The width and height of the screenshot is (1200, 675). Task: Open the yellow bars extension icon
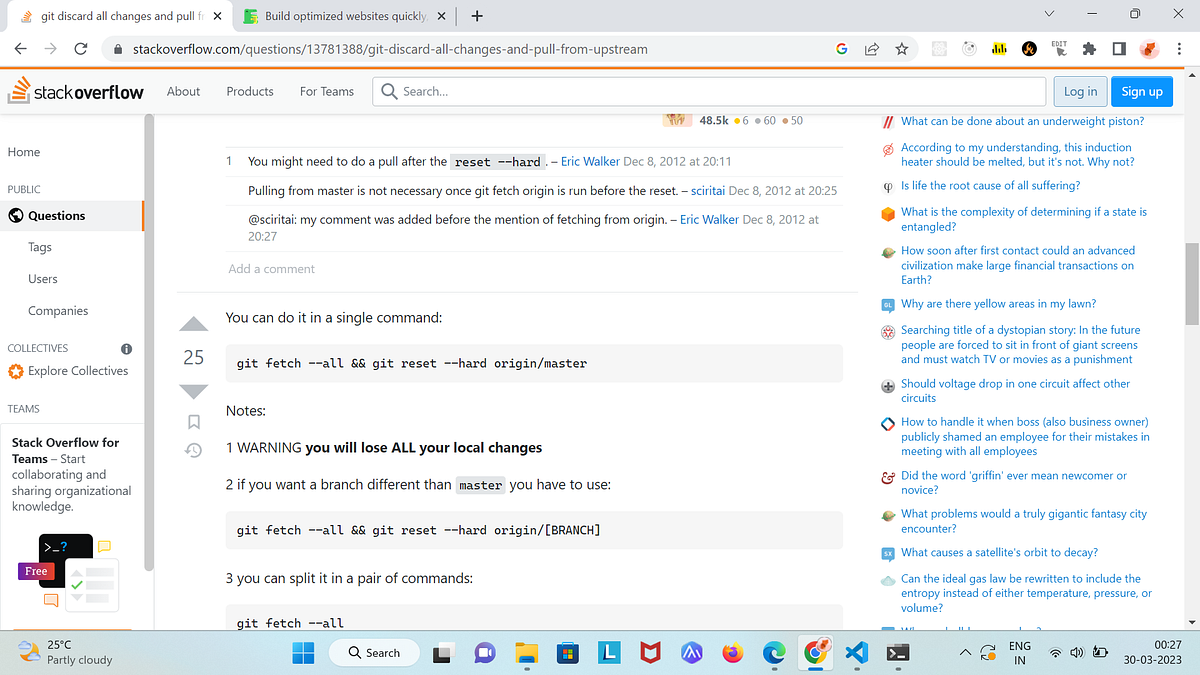(998, 48)
